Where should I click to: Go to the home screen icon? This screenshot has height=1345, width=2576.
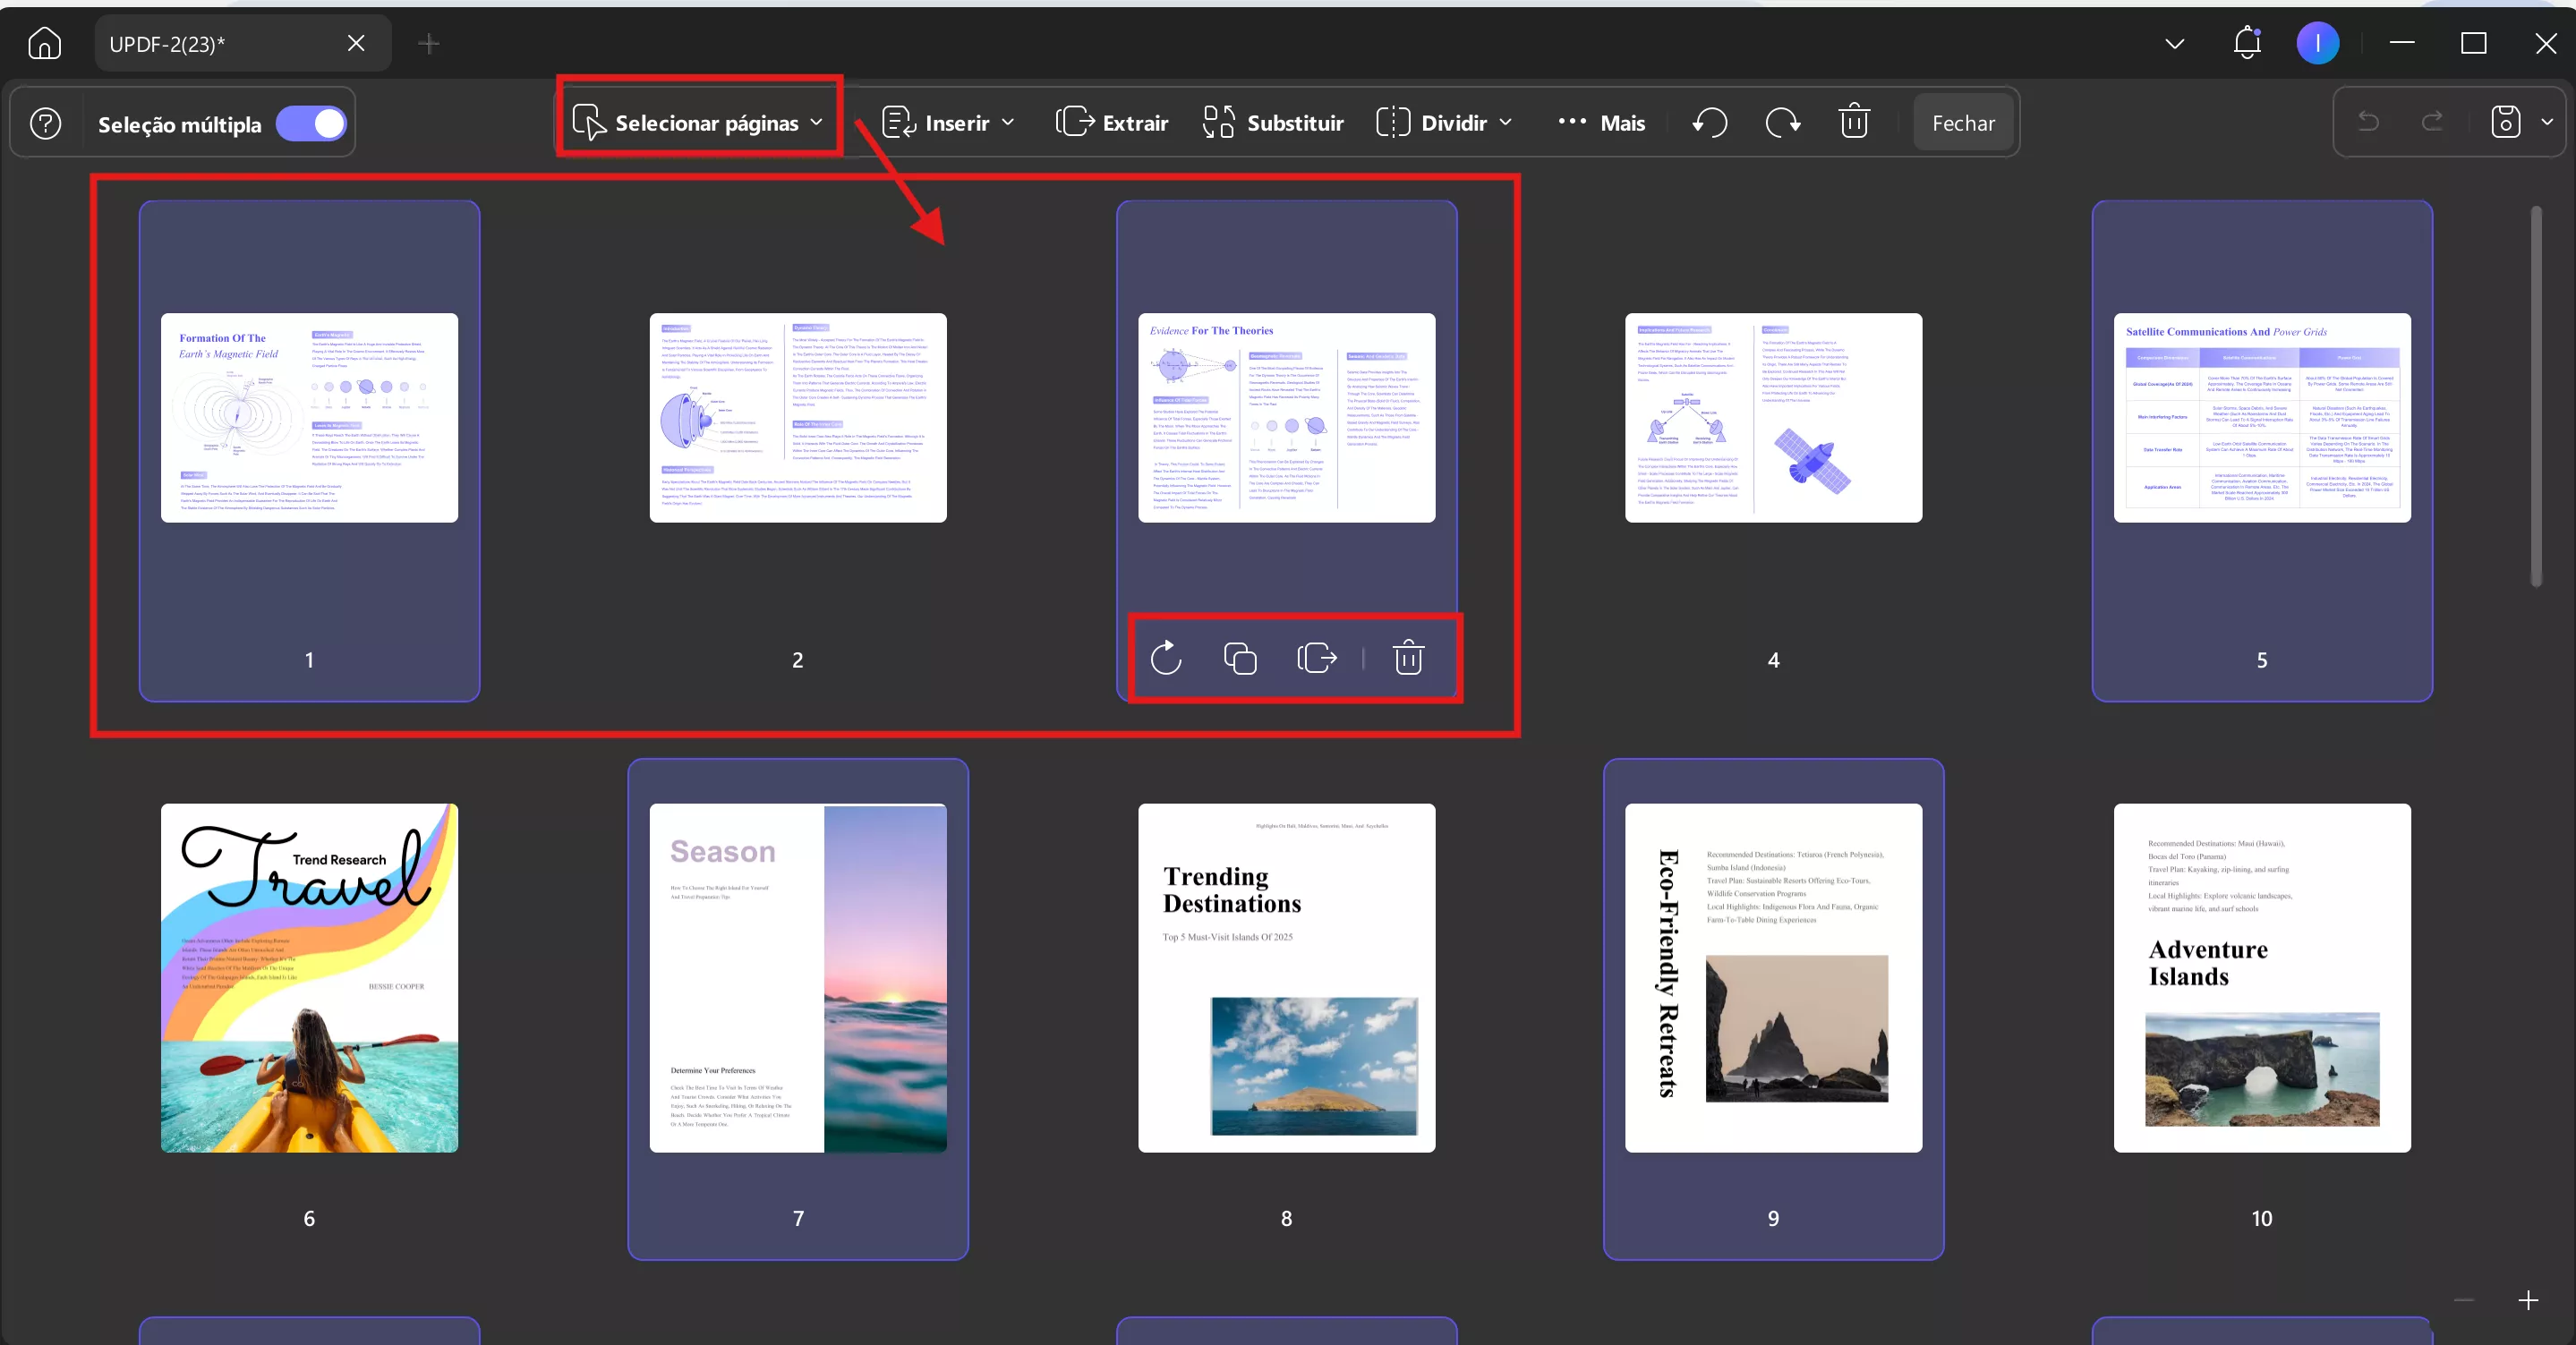(44, 43)
